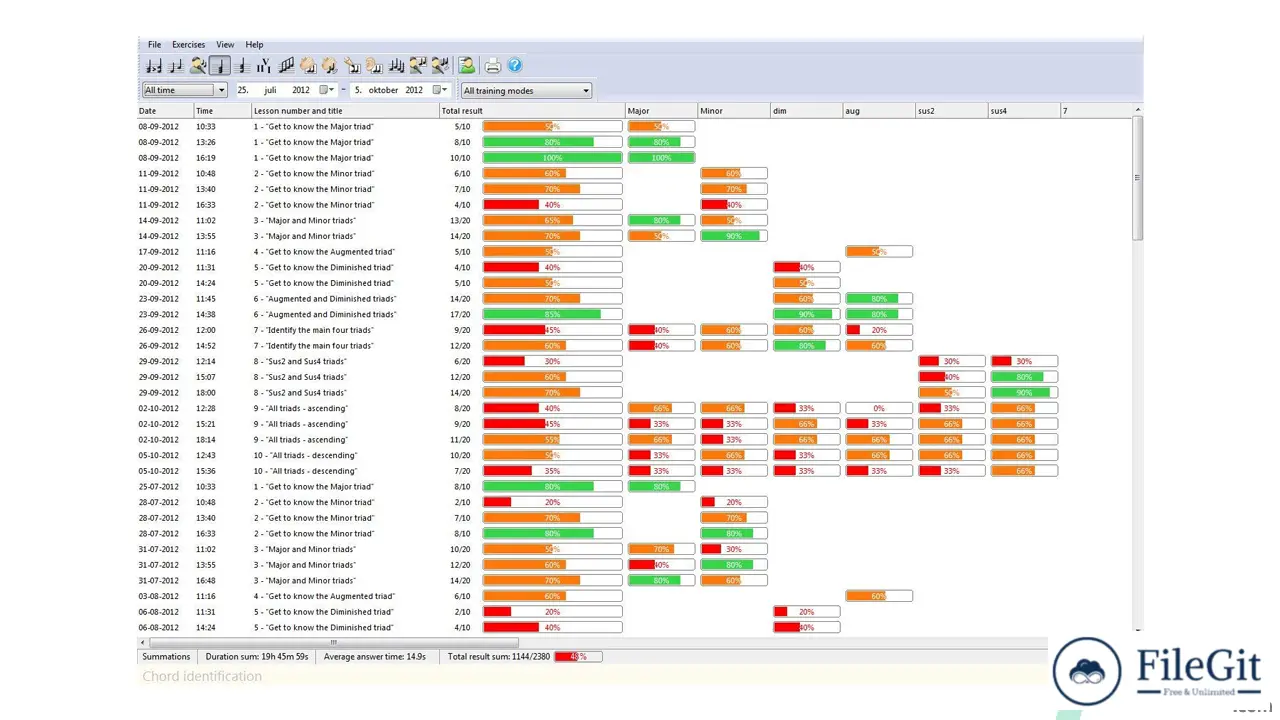
Task: Open the File menu
Action: coord(154,45)
